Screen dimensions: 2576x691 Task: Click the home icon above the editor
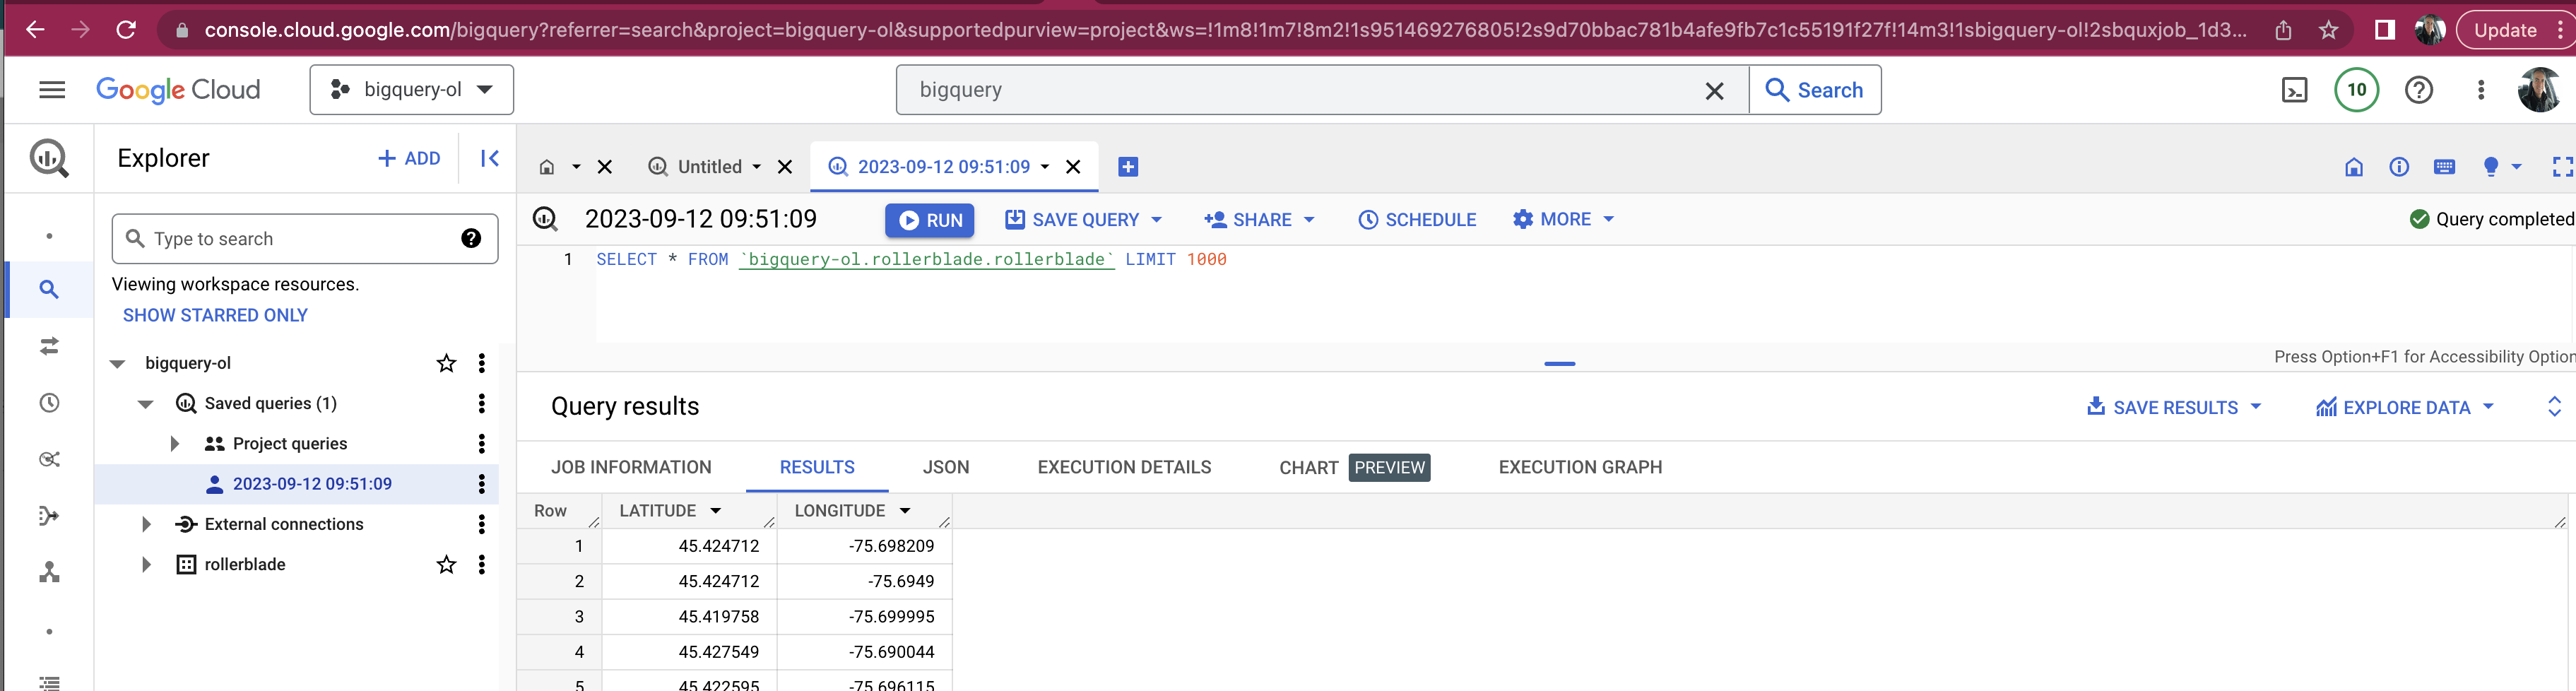[x=2354, y=167]
